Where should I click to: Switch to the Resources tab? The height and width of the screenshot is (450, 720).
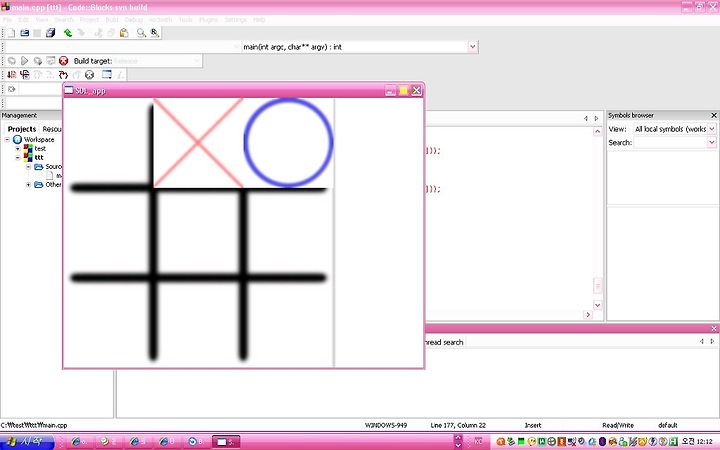point(51,129)
